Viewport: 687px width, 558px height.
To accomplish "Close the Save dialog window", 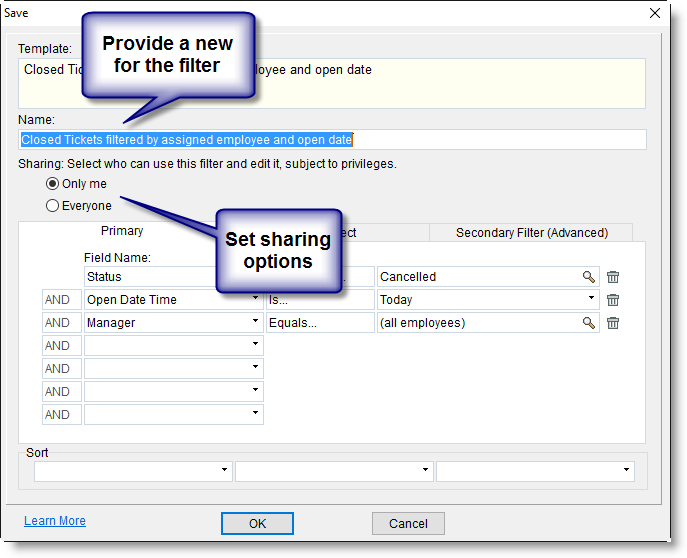I will [655, 13].
